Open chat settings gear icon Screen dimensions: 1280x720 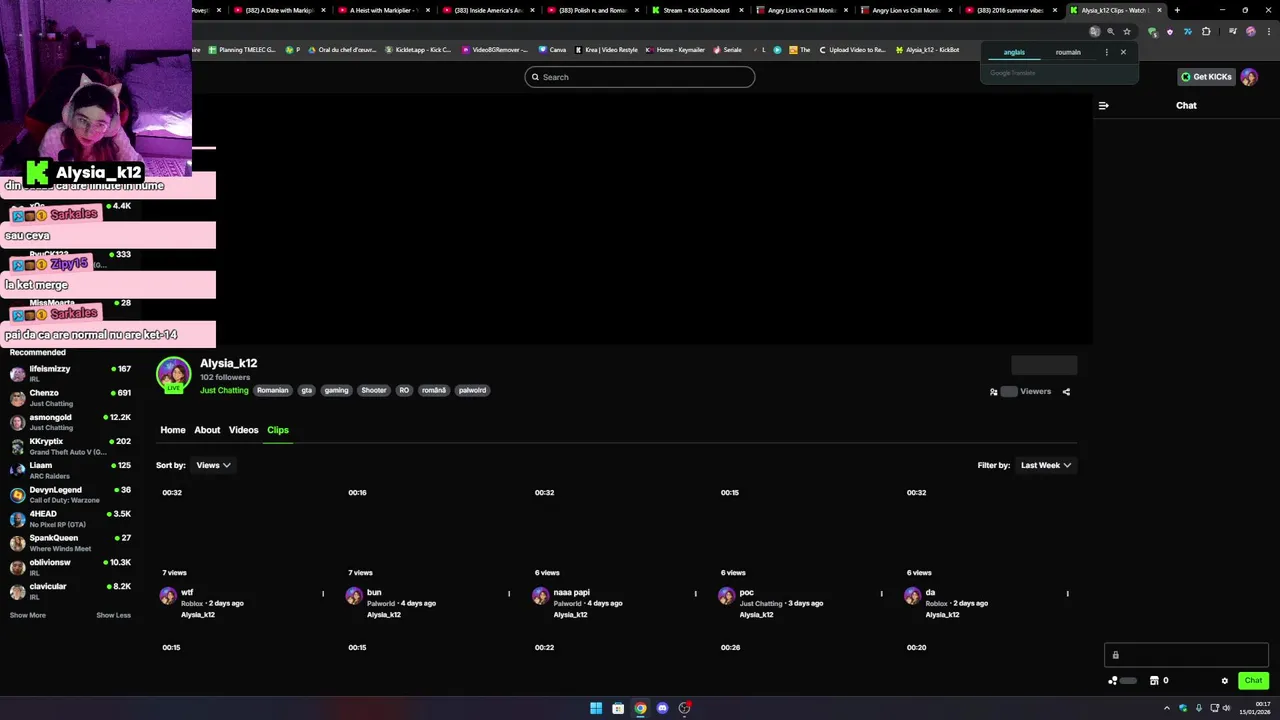[1224, 681]
